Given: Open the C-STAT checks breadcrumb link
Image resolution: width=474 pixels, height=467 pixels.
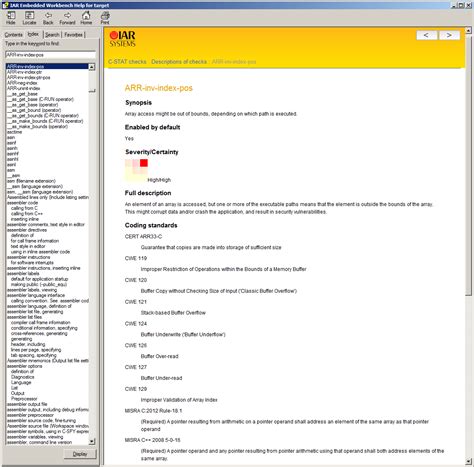Looking at the screenshot, I should point(127,62).
